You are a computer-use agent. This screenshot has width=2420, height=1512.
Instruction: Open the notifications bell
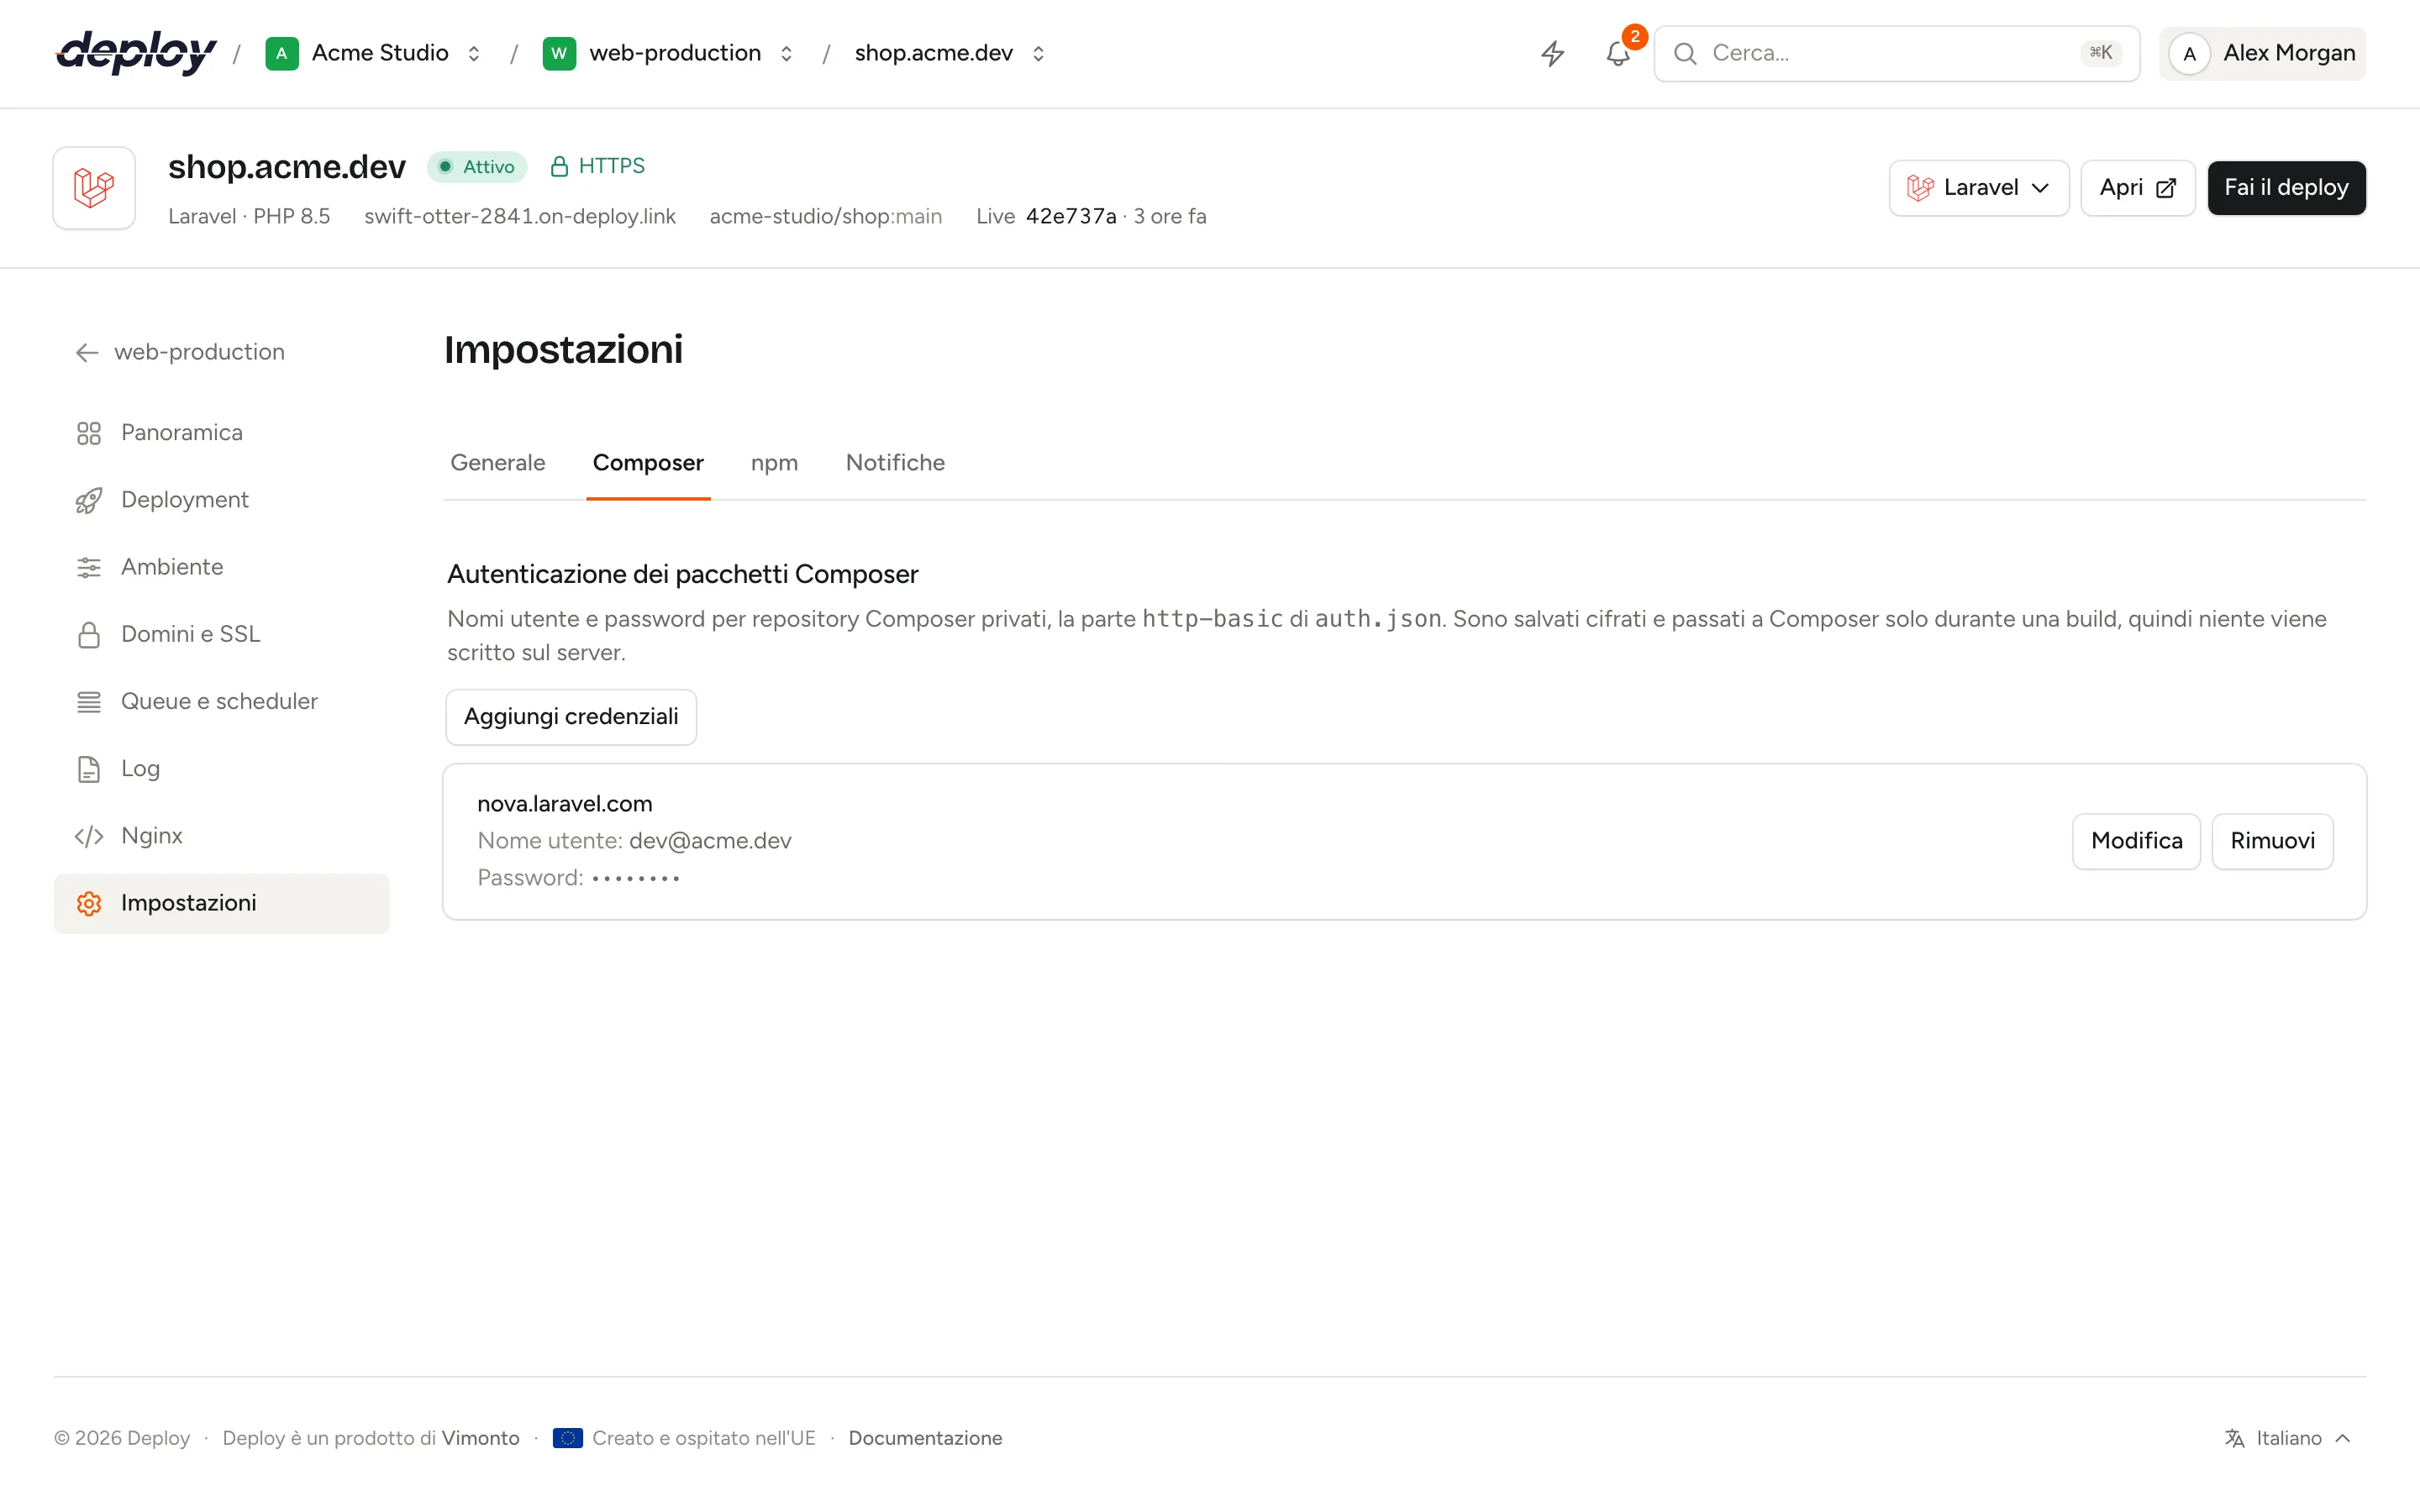click(1618, 53)
